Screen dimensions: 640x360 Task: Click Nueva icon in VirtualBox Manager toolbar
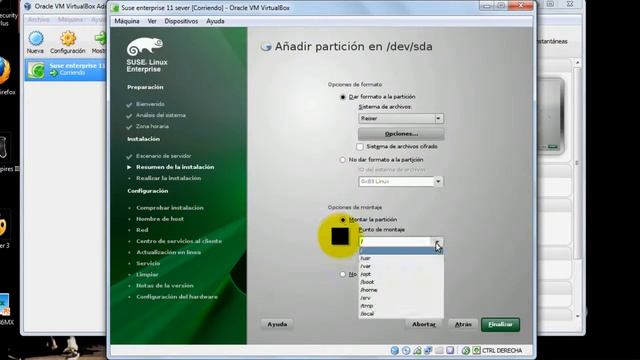click(36, 39)
